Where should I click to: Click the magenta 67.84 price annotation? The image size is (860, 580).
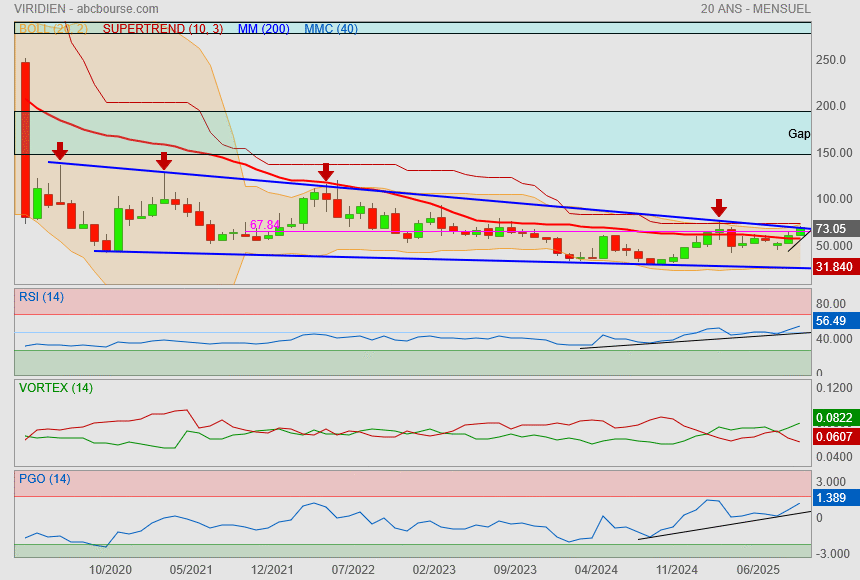click(x=265, y=225)
